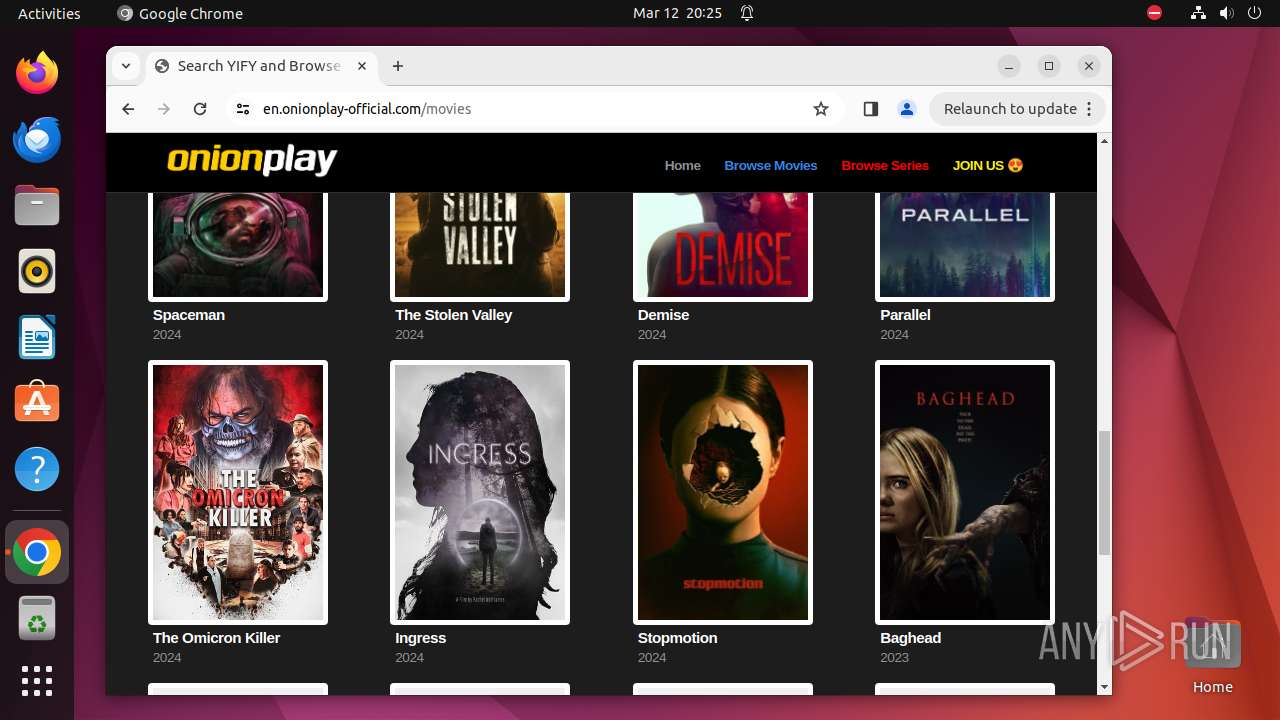Open the Baghead movie poster
This screenshot has height=720, width=1280.
[x=965, y=492]
